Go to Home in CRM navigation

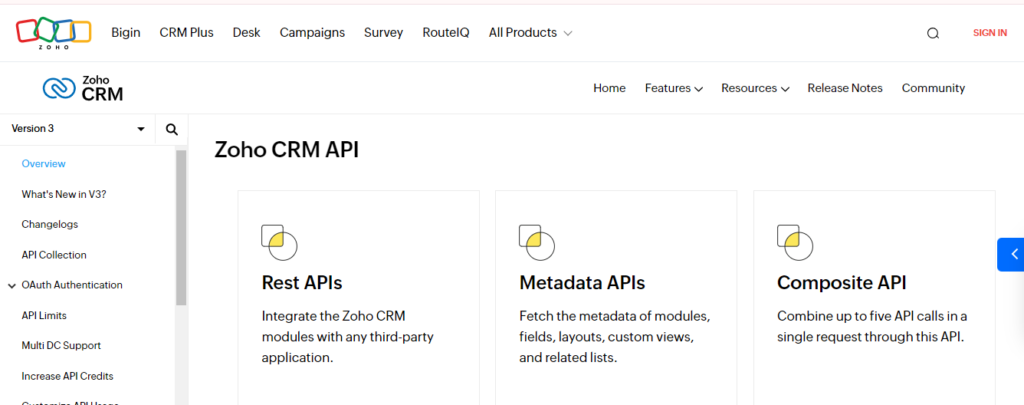tap(609, 88)
